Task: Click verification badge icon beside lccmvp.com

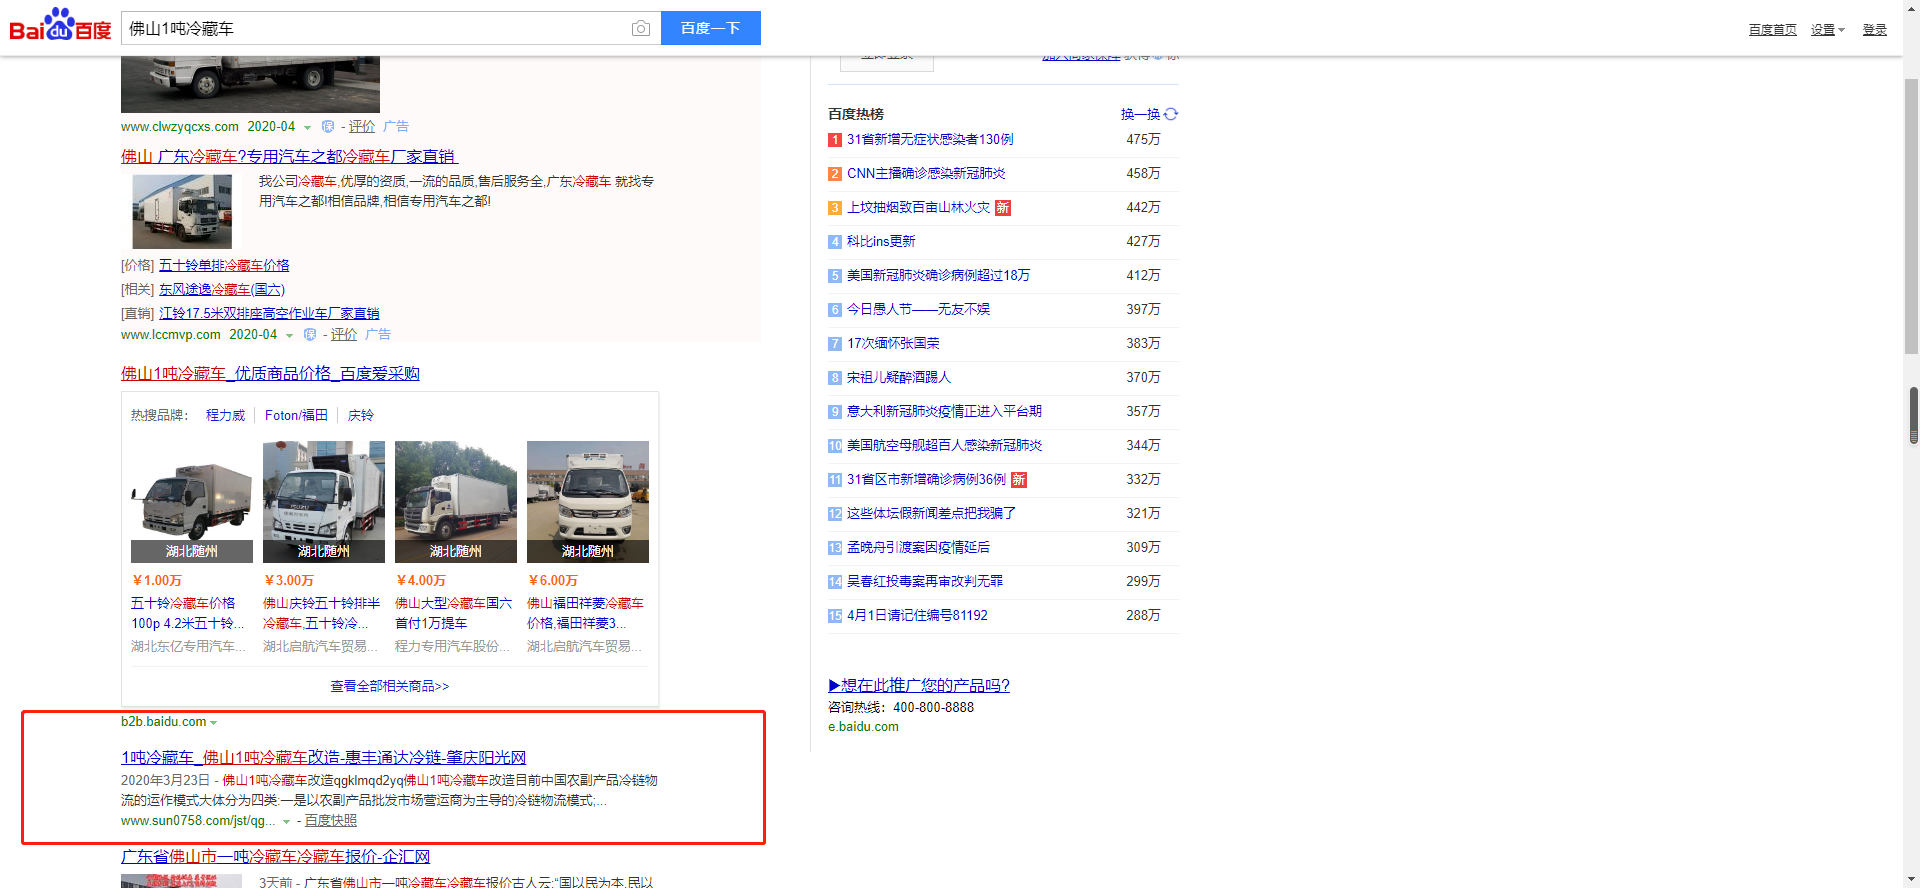Action: (x=309, y=335)
